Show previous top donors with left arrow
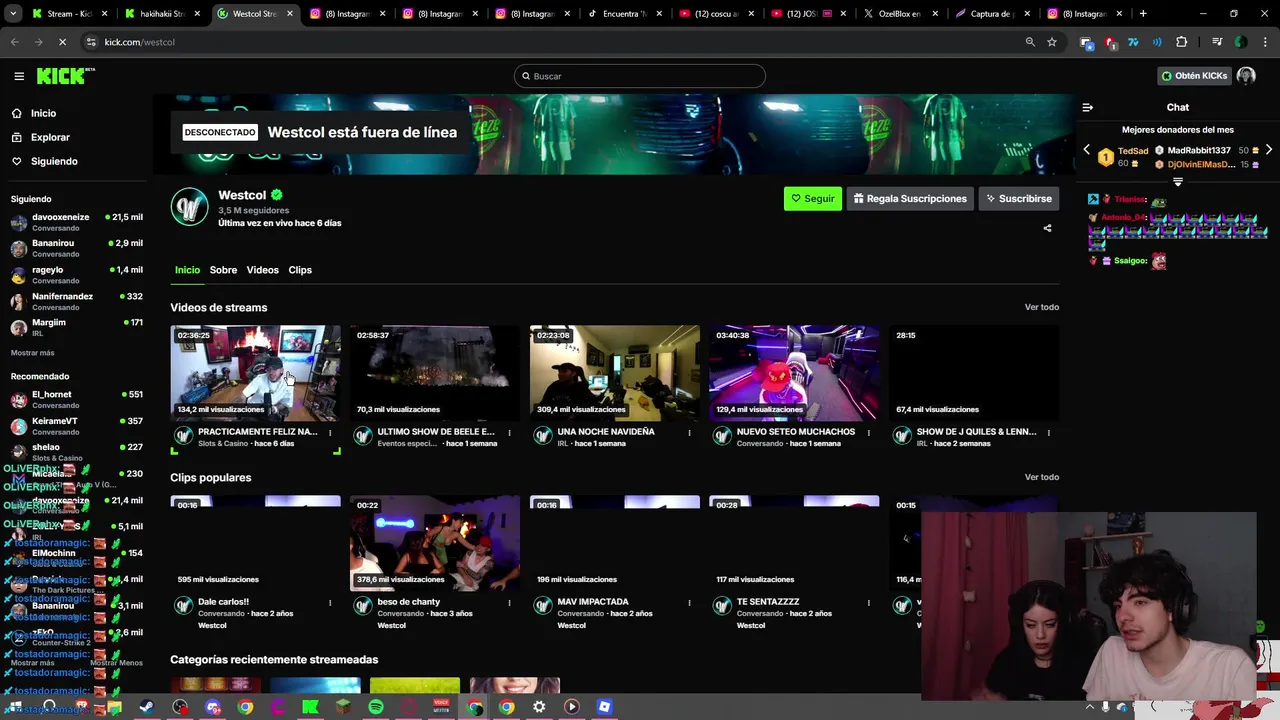This screenshot has width=1280, height=720. point(1087,150)
